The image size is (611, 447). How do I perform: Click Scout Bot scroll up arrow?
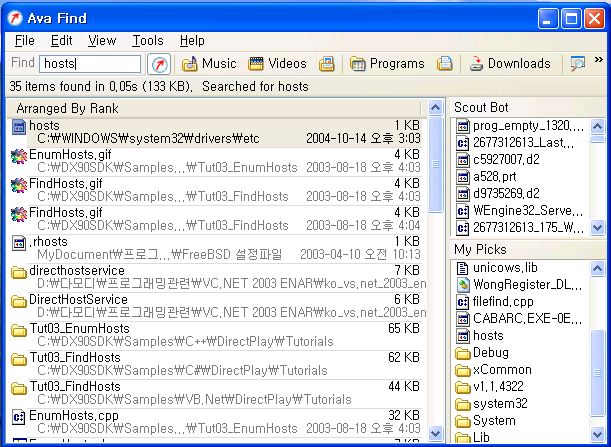[x=598, y=126]
